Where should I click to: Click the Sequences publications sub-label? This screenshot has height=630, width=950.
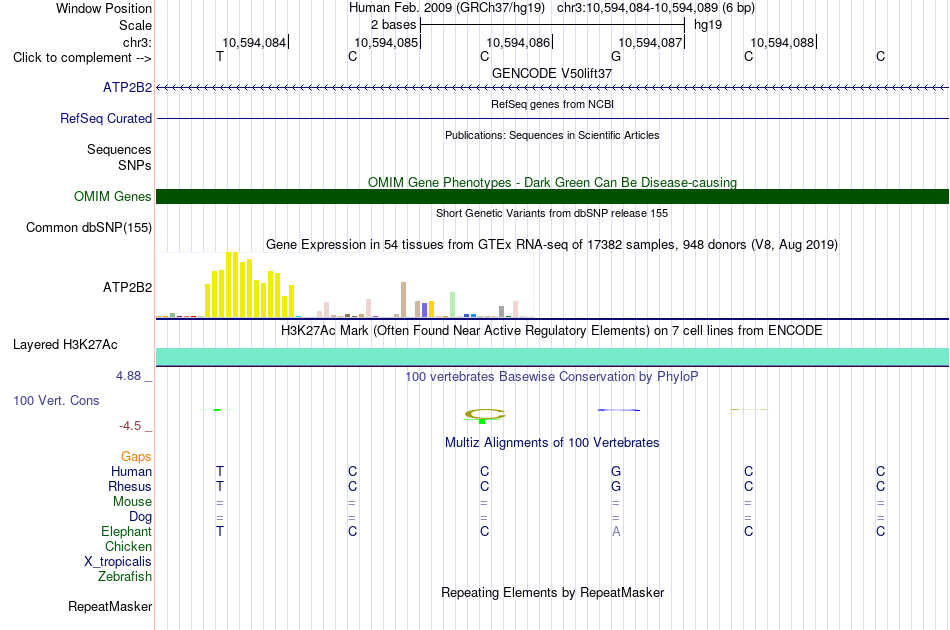coord(119,150)
